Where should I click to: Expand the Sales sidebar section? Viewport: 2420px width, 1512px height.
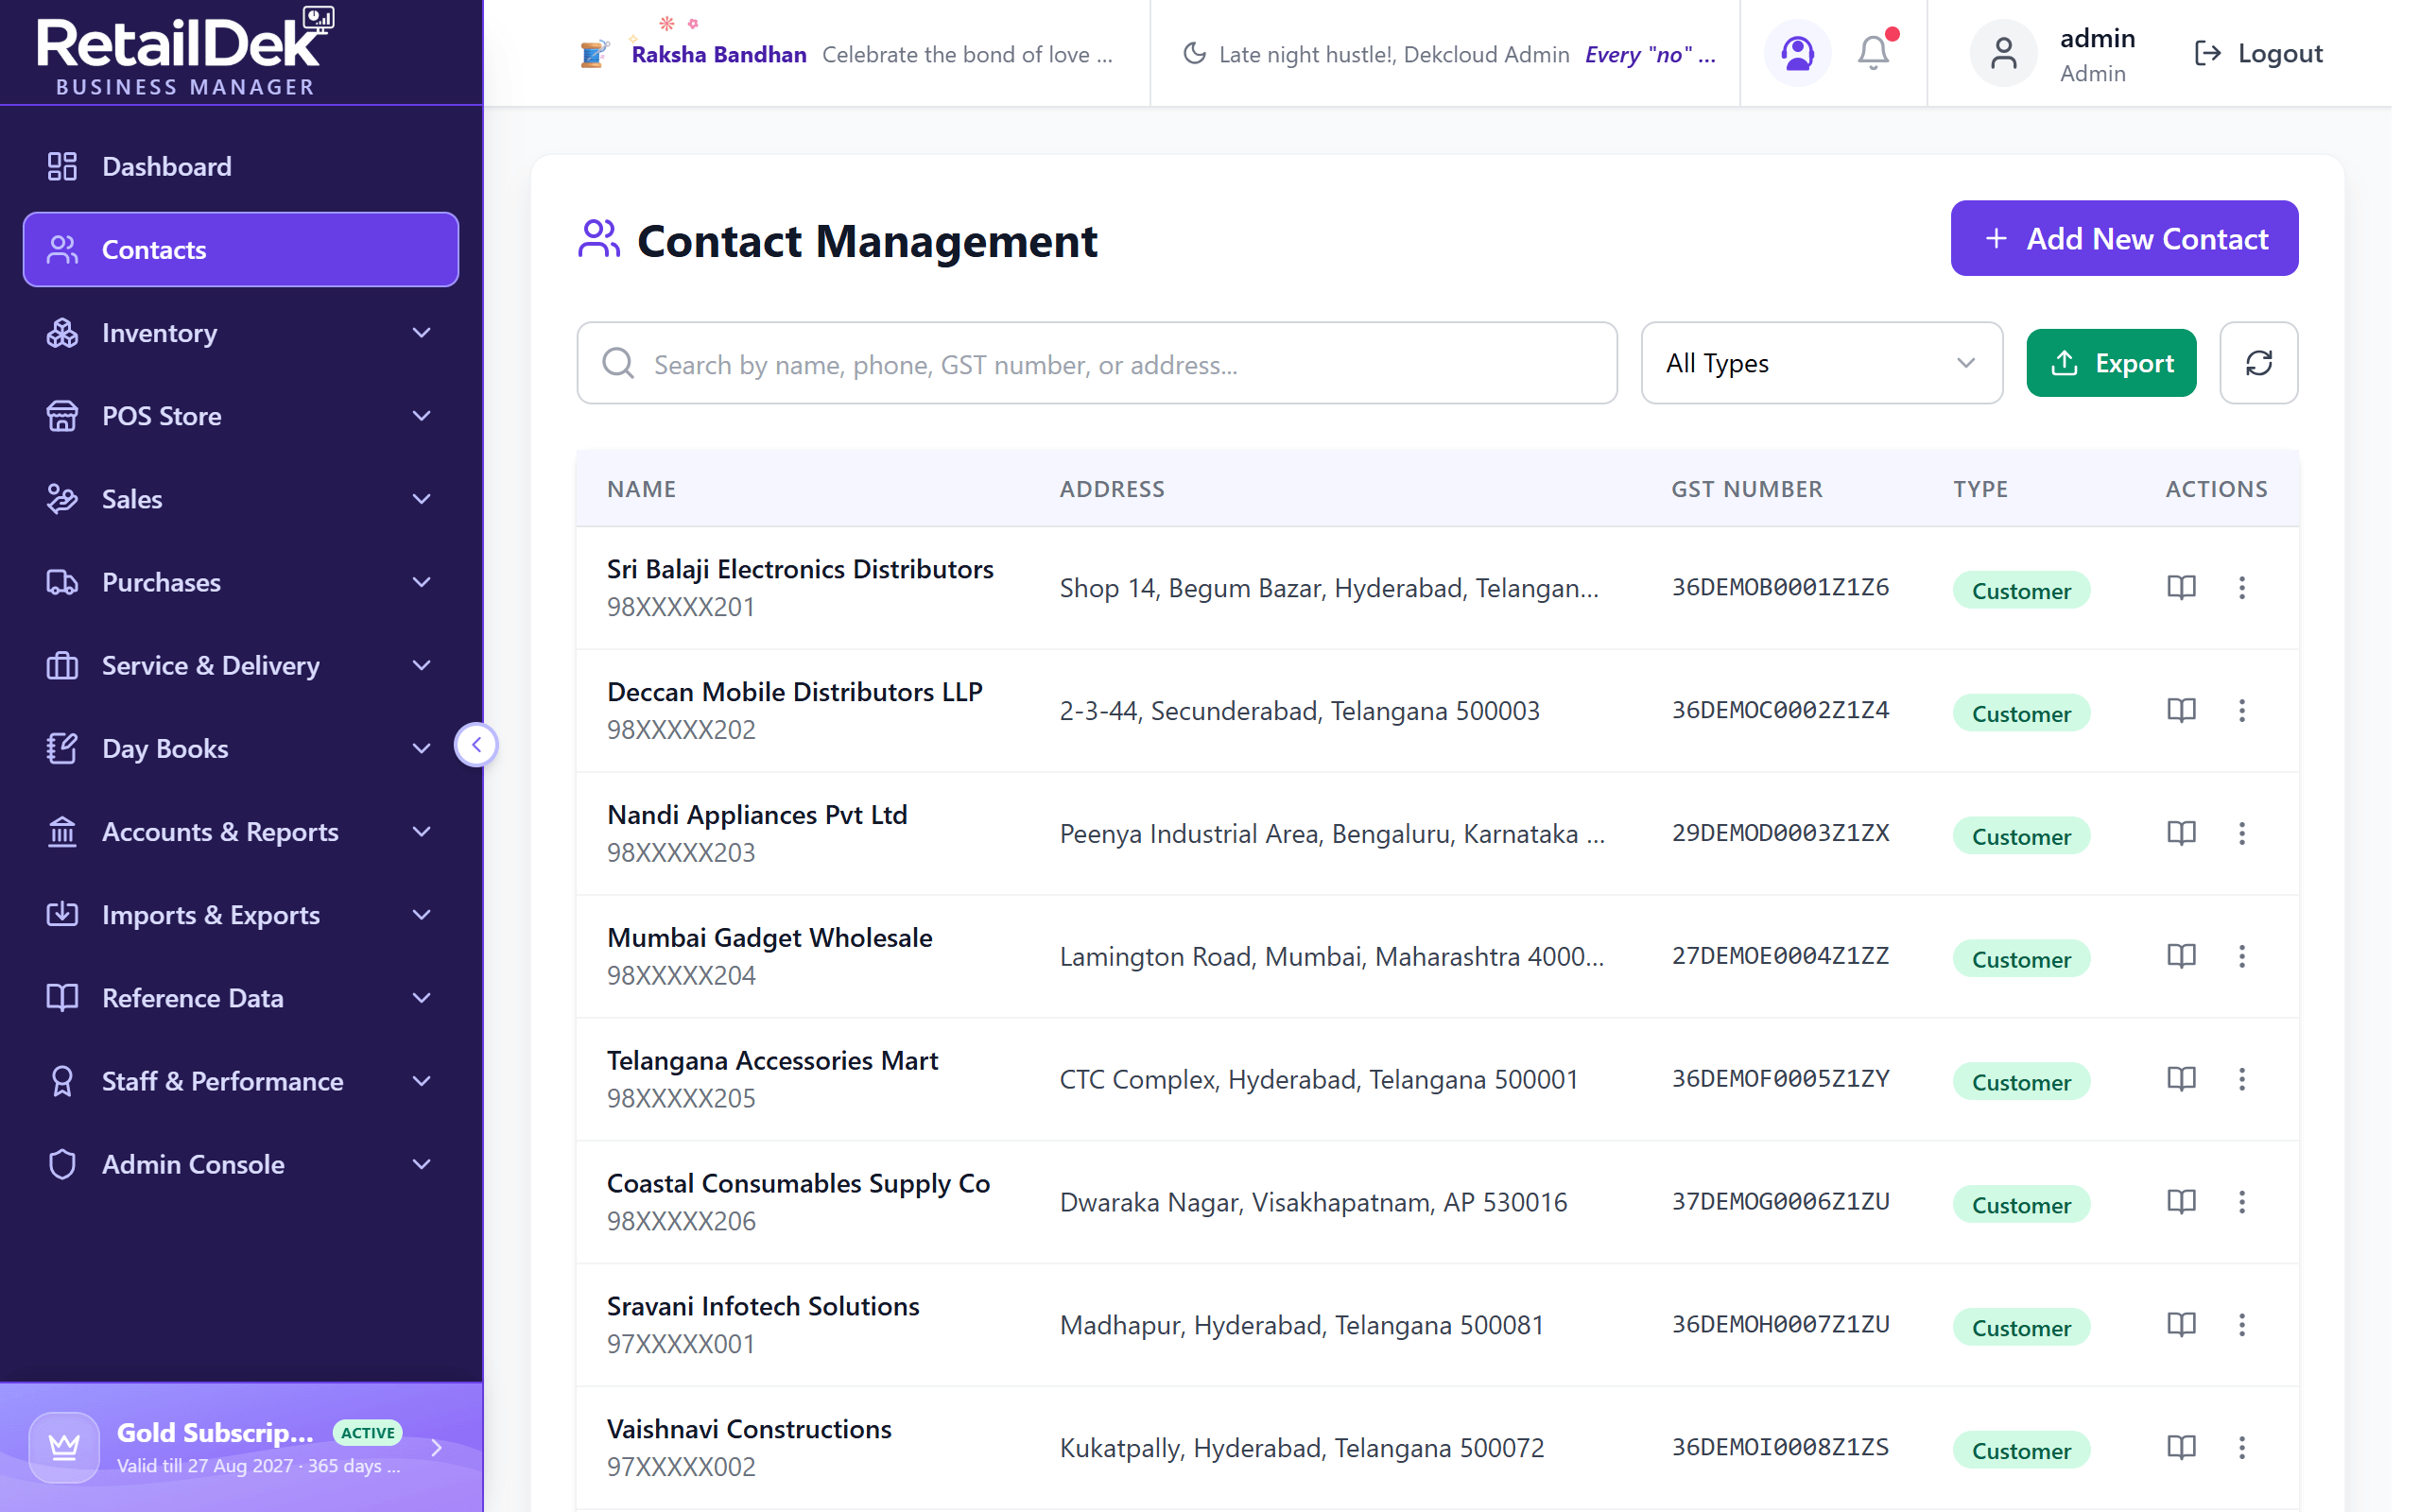coord(241,499)
